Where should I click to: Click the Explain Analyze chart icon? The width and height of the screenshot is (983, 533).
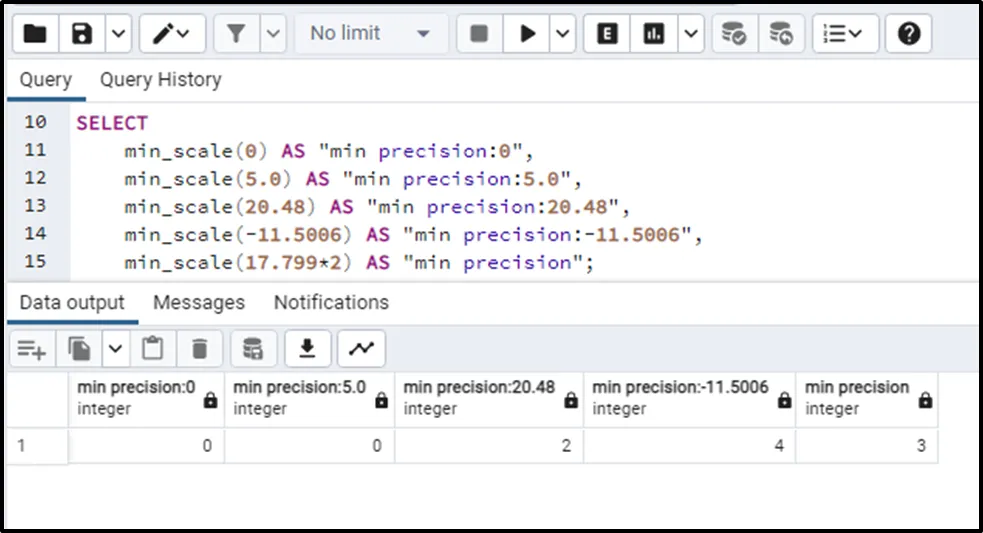[654, 34]
